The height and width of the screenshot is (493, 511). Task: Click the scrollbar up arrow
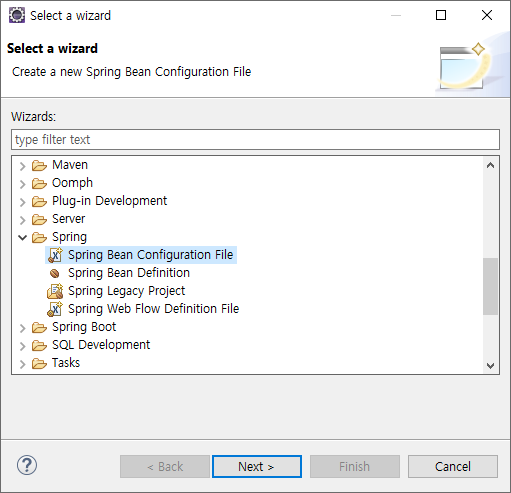point(490,165)
